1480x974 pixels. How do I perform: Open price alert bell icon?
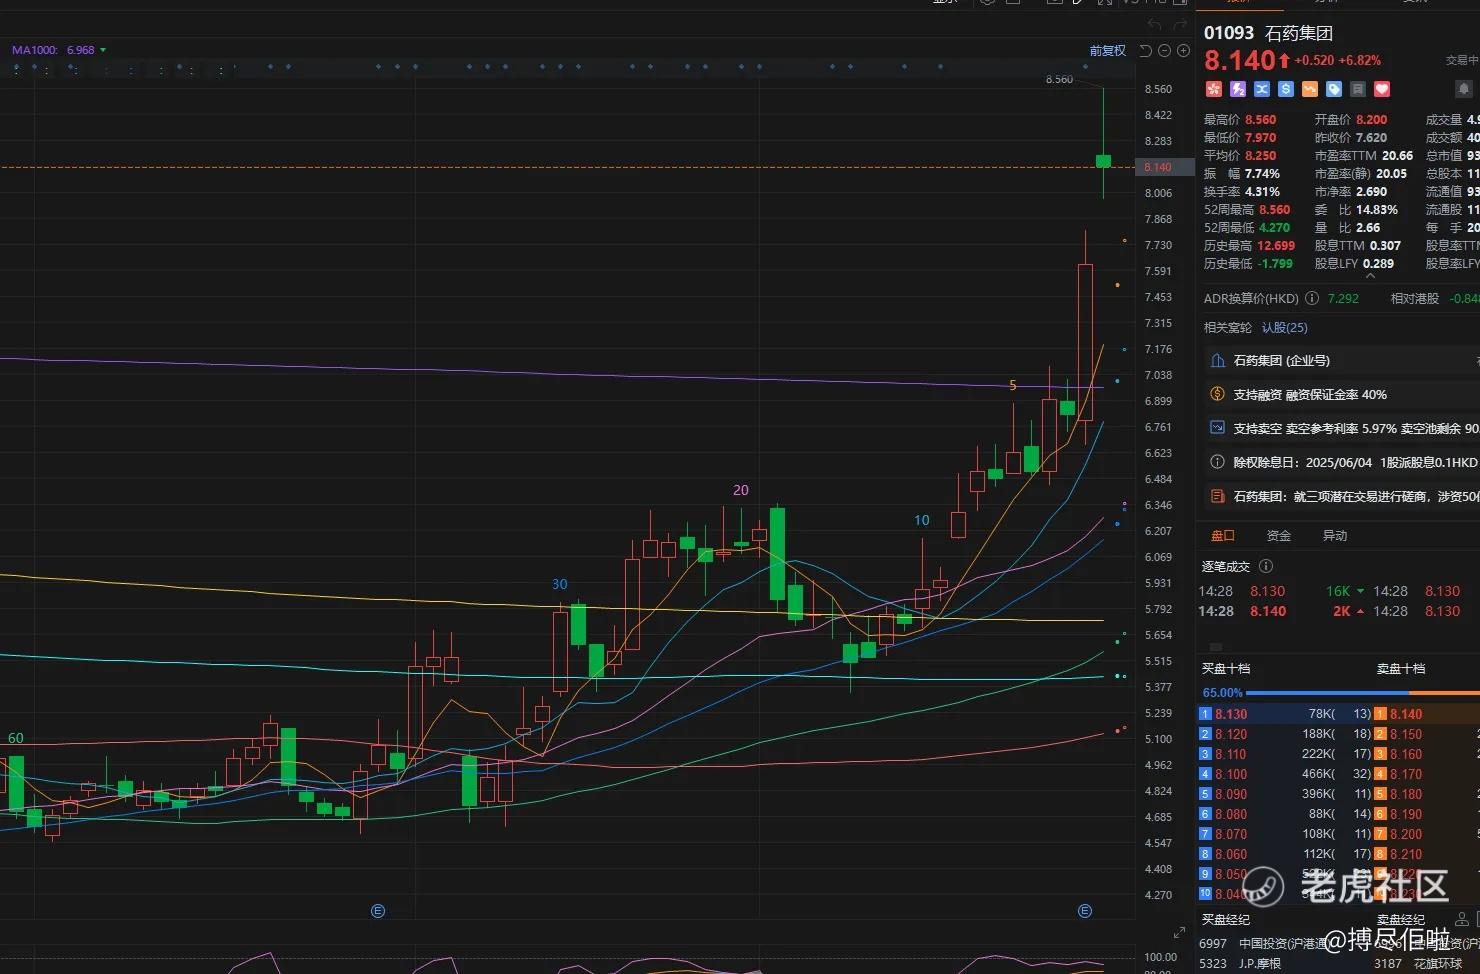pos(1464,89)
